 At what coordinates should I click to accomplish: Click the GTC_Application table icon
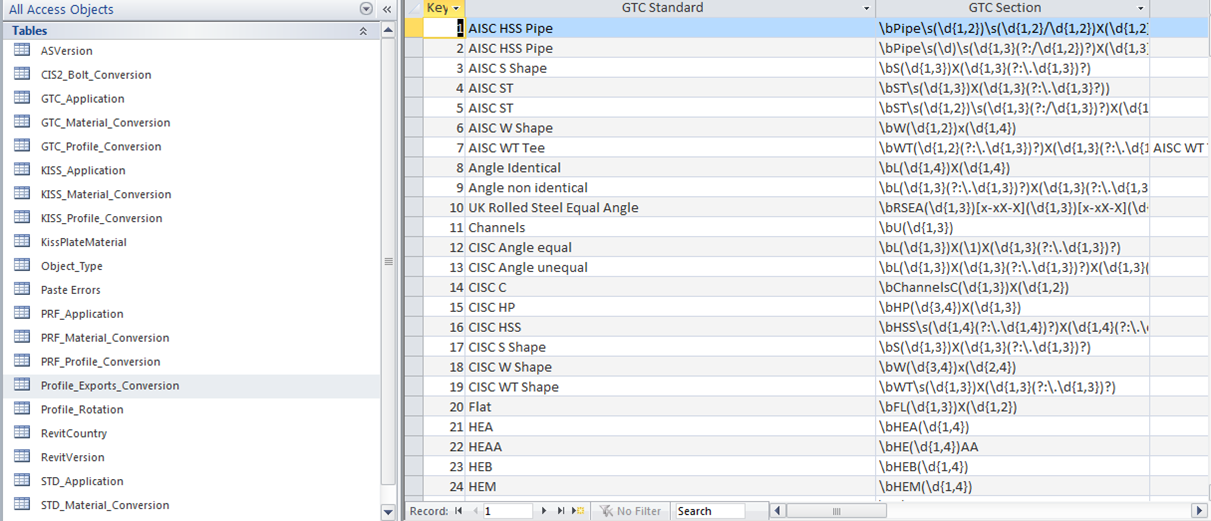pyautogui.click(x=22, y=98)
